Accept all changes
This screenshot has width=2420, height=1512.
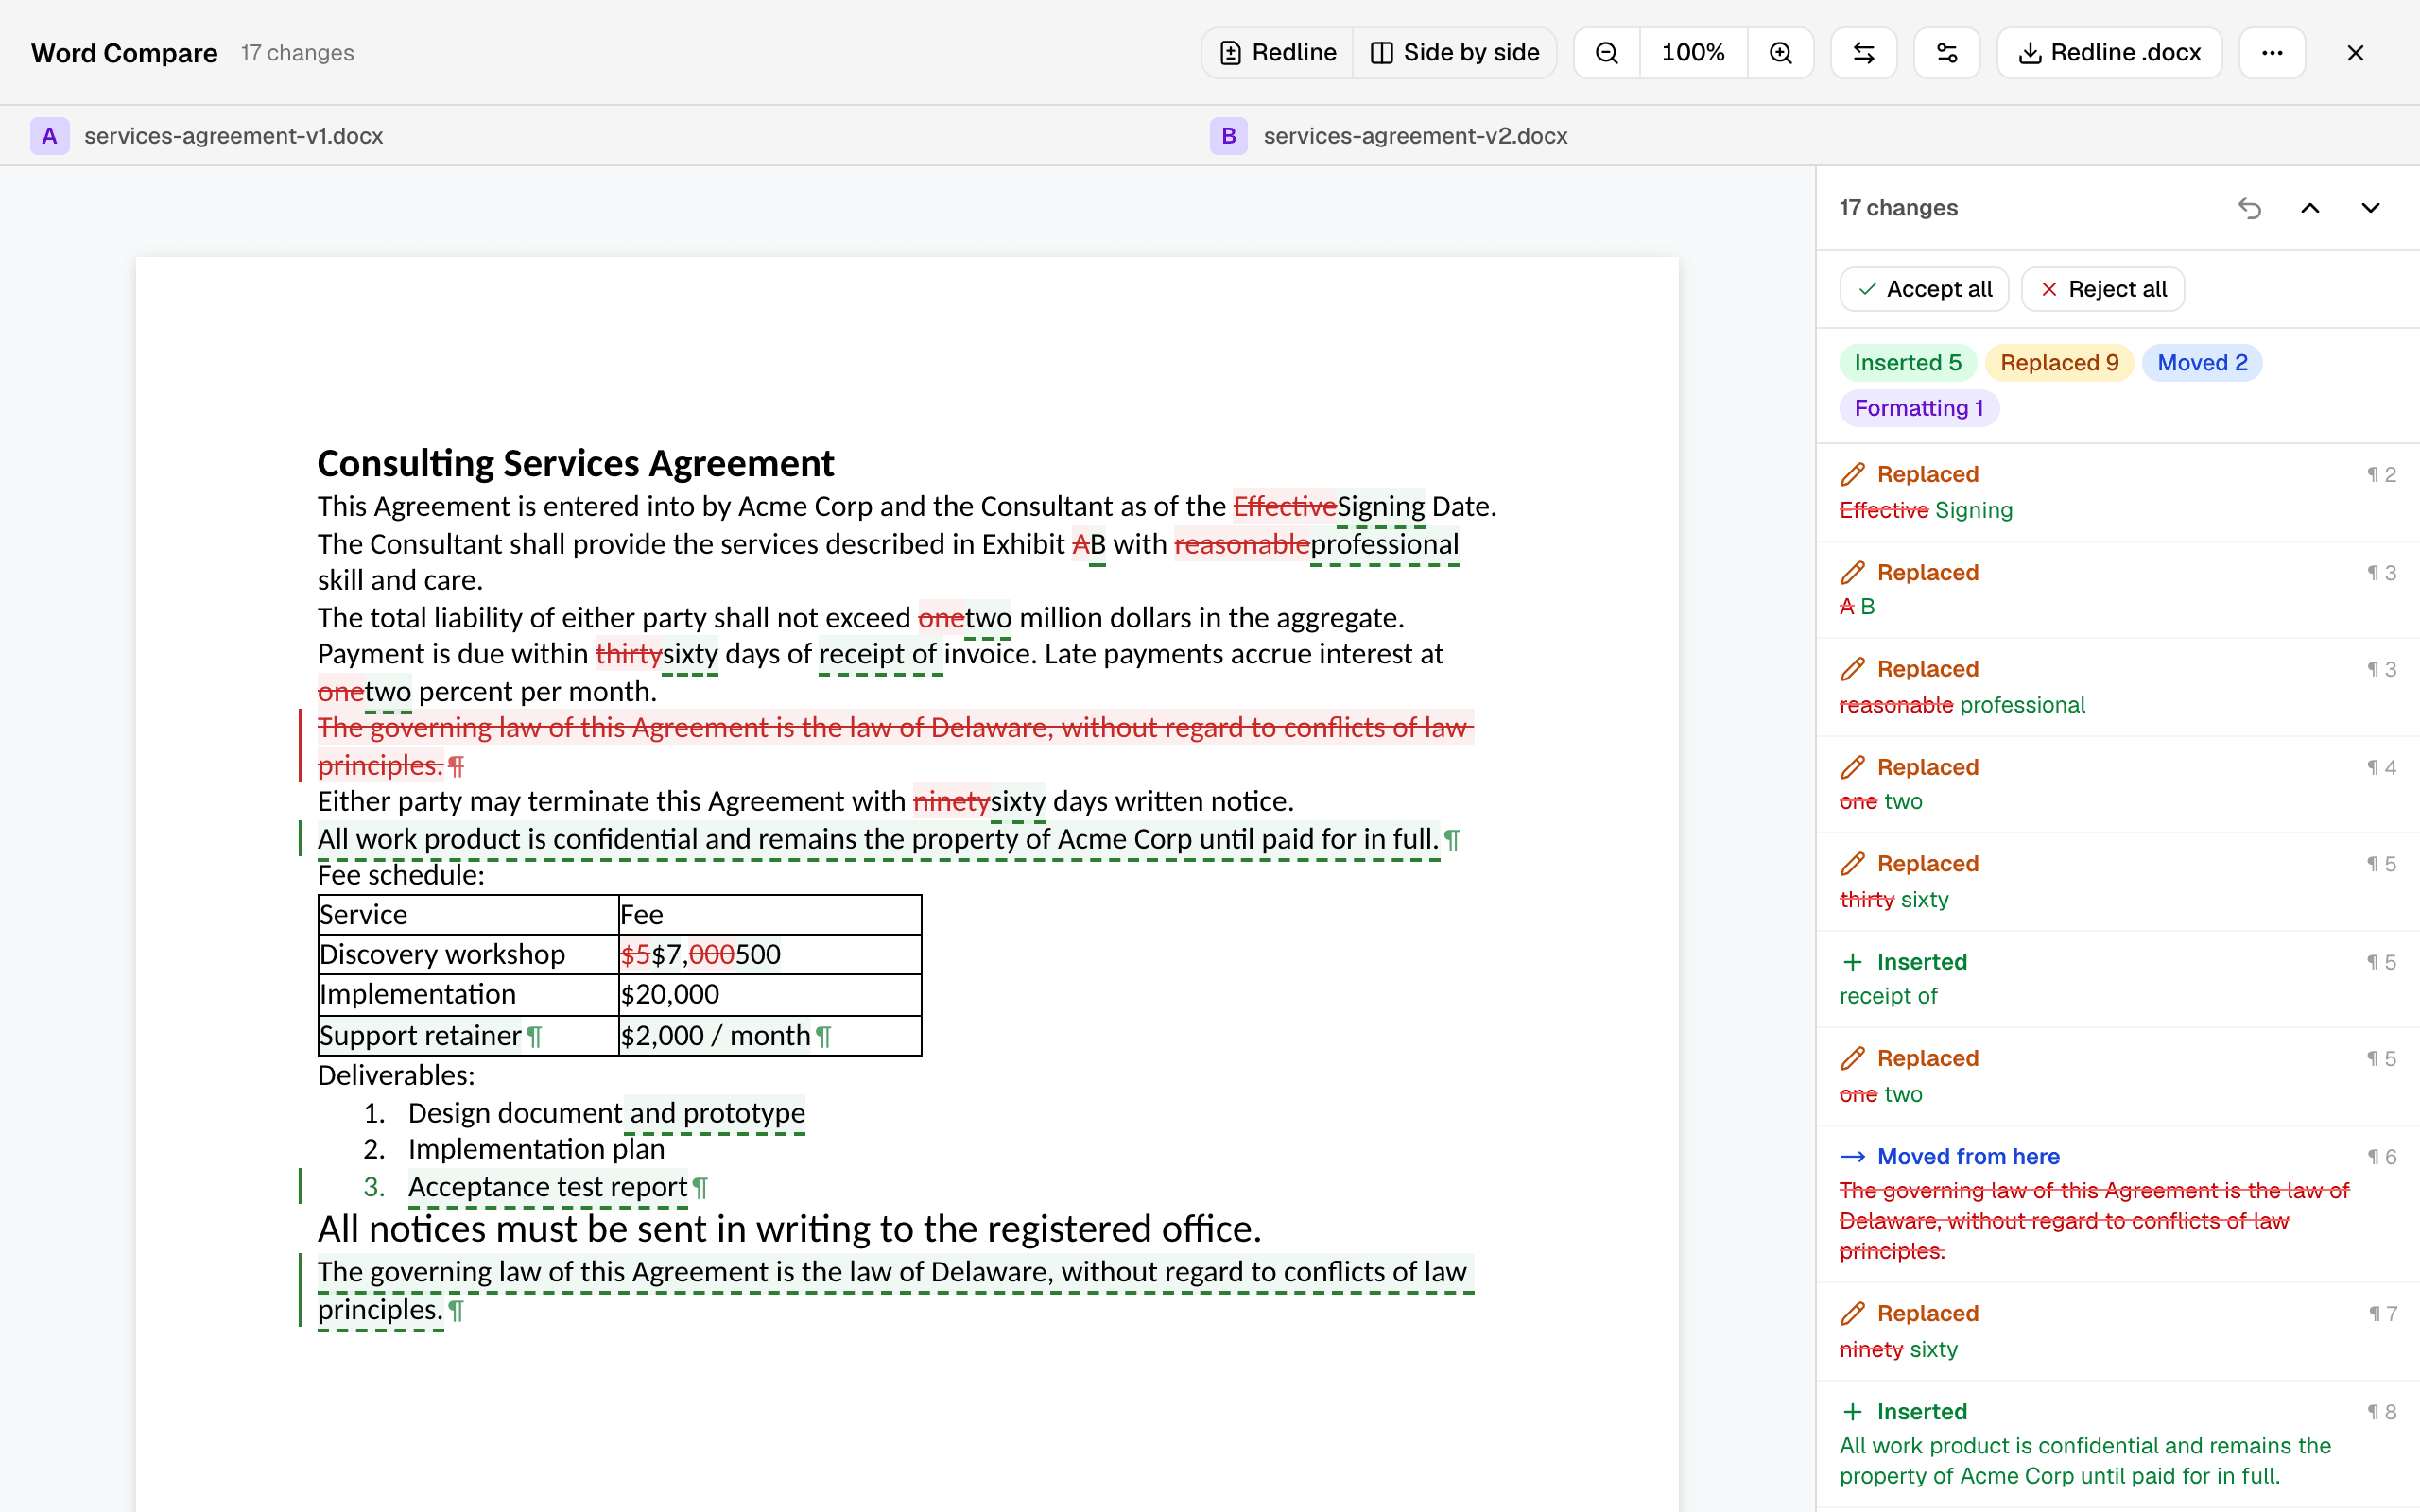pyautogui.click(x=1924, y=289)
